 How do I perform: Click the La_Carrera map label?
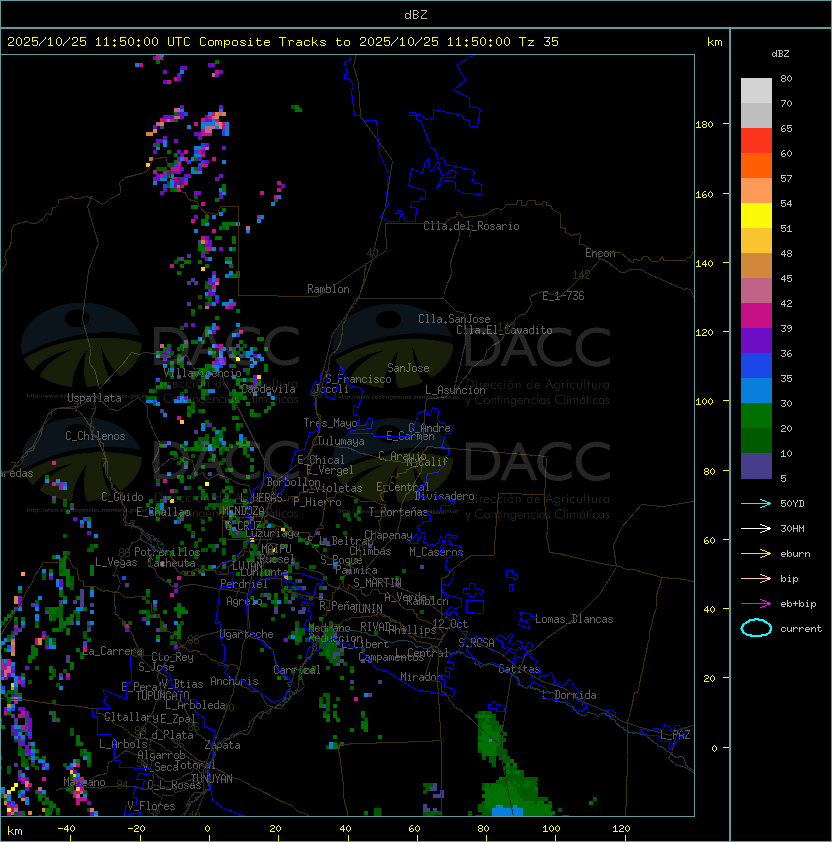coord(113,651)
